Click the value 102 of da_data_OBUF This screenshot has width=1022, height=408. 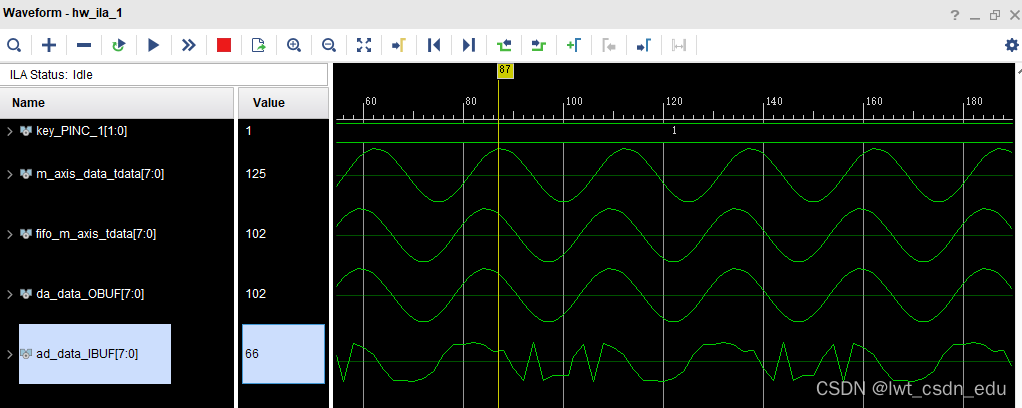[x=256, y=294]
